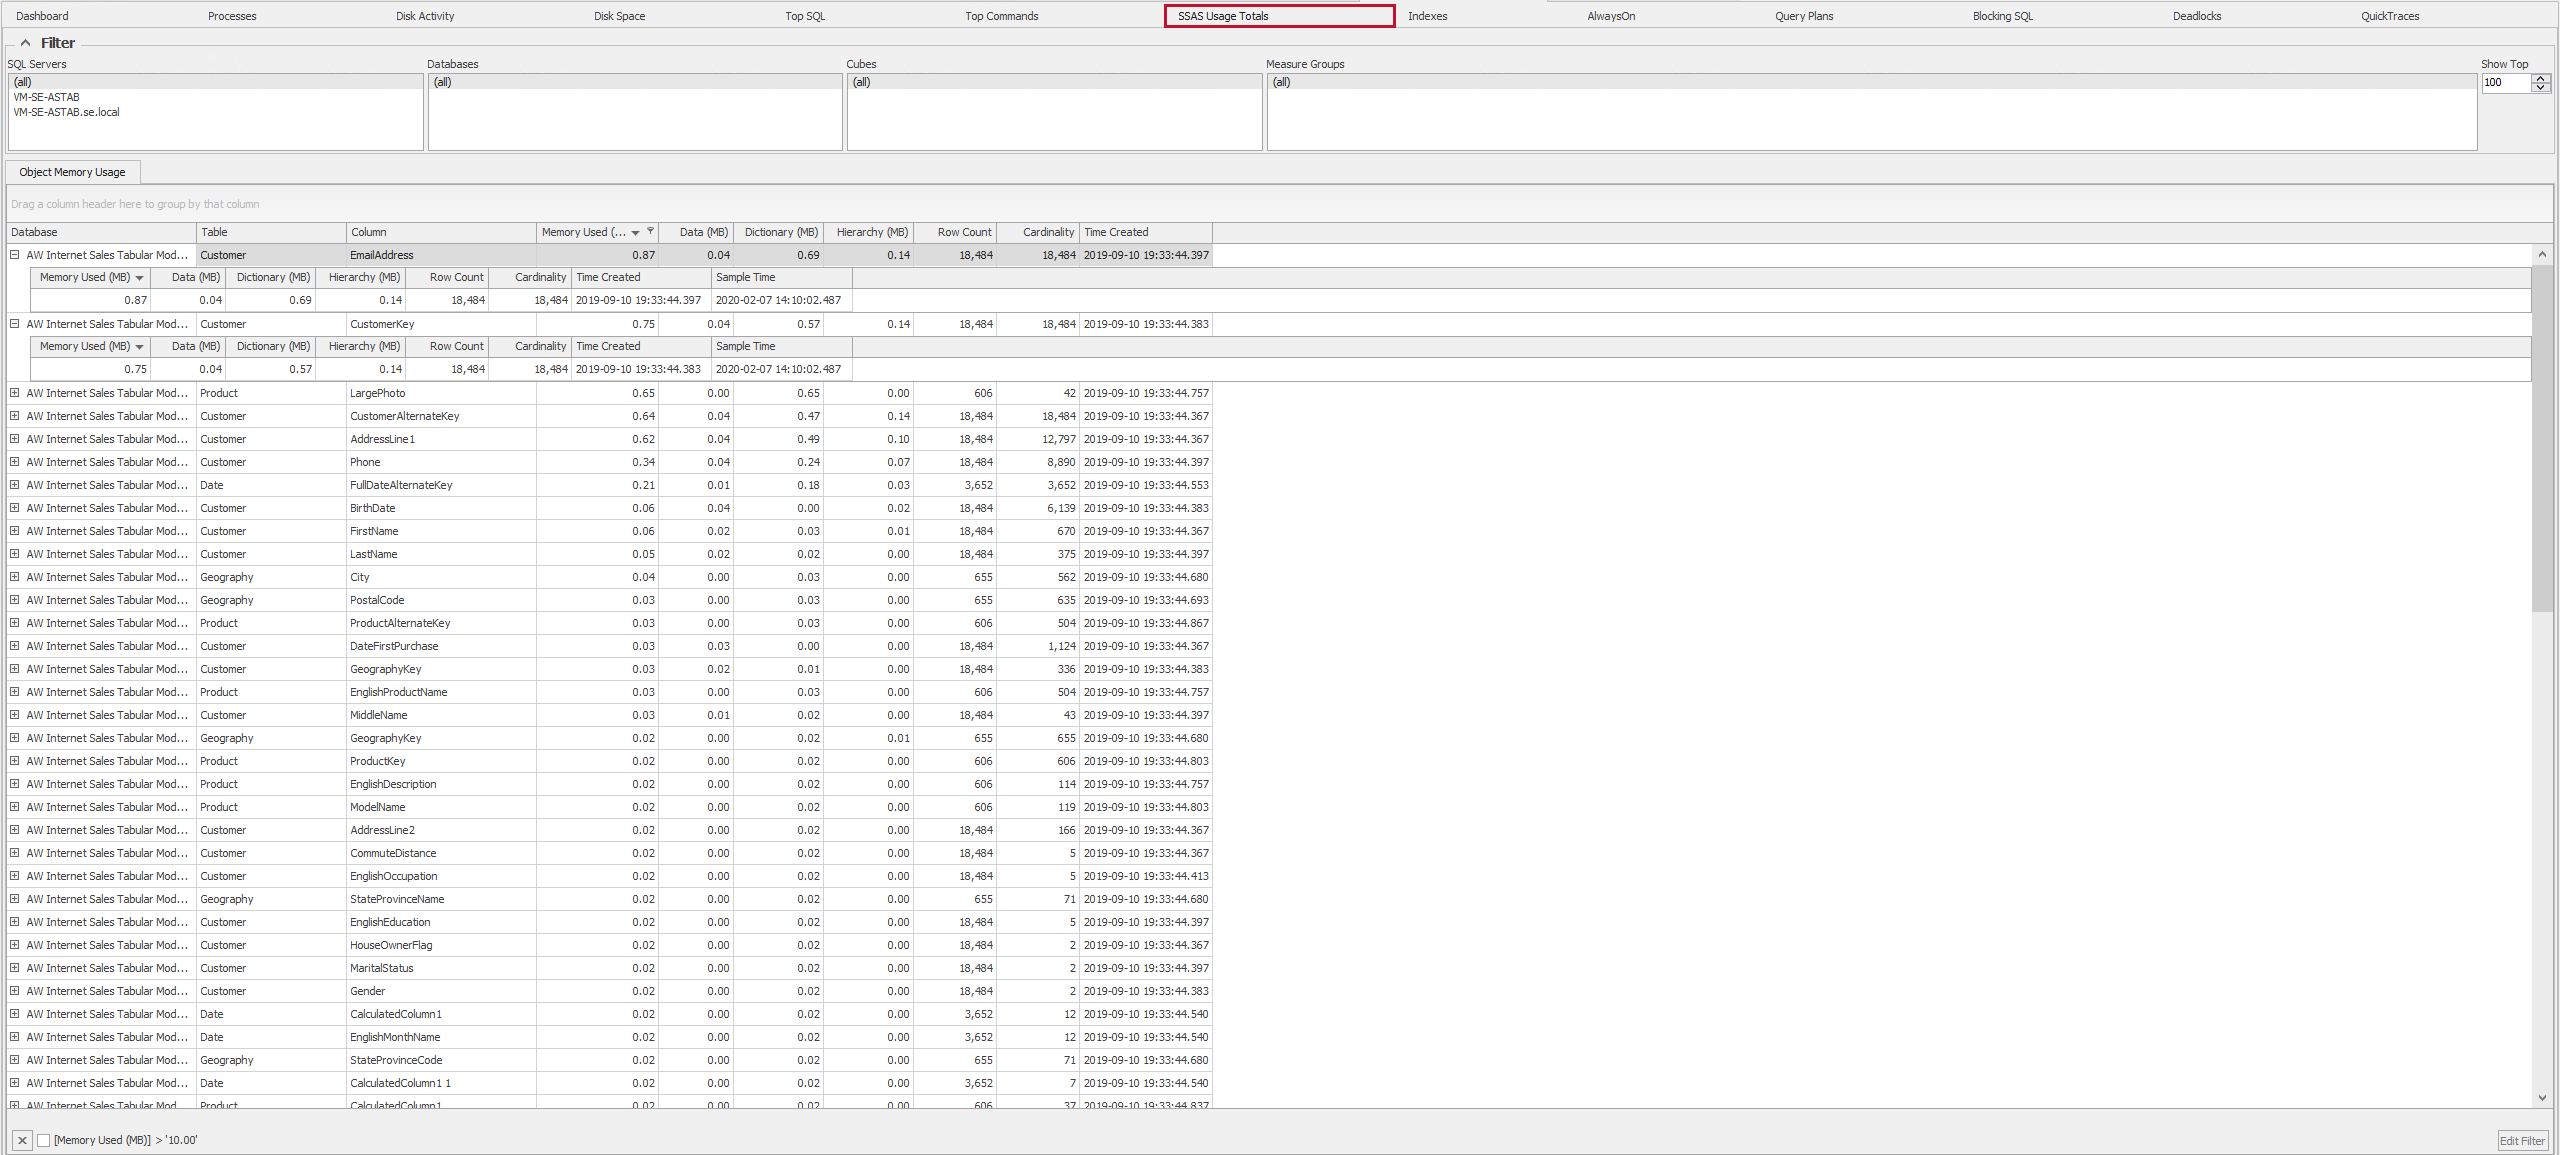Switch to the Top SQL tab
This screenshot has width=2560, height=1155.
(804, 15)
